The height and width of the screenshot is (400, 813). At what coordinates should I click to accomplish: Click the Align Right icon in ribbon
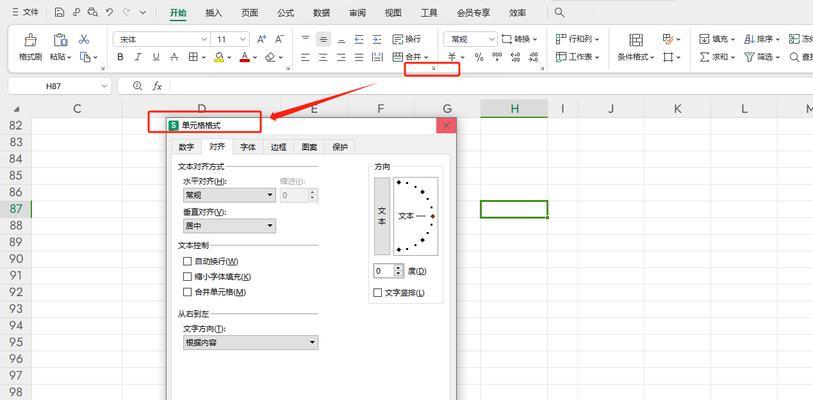coord(341,57)
